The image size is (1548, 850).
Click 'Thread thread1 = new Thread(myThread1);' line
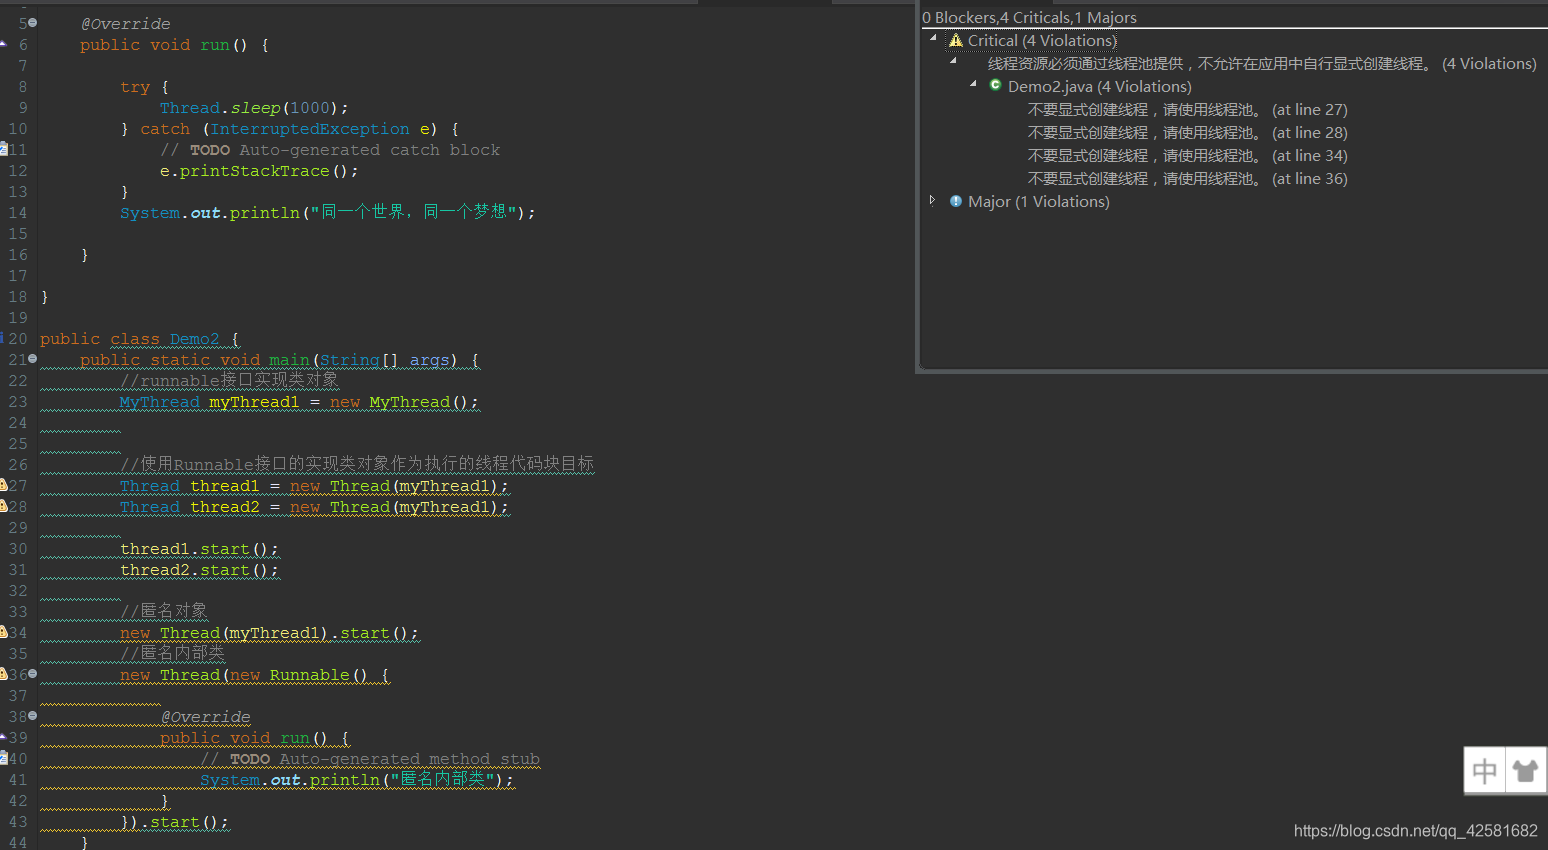(x=314, y=486)
